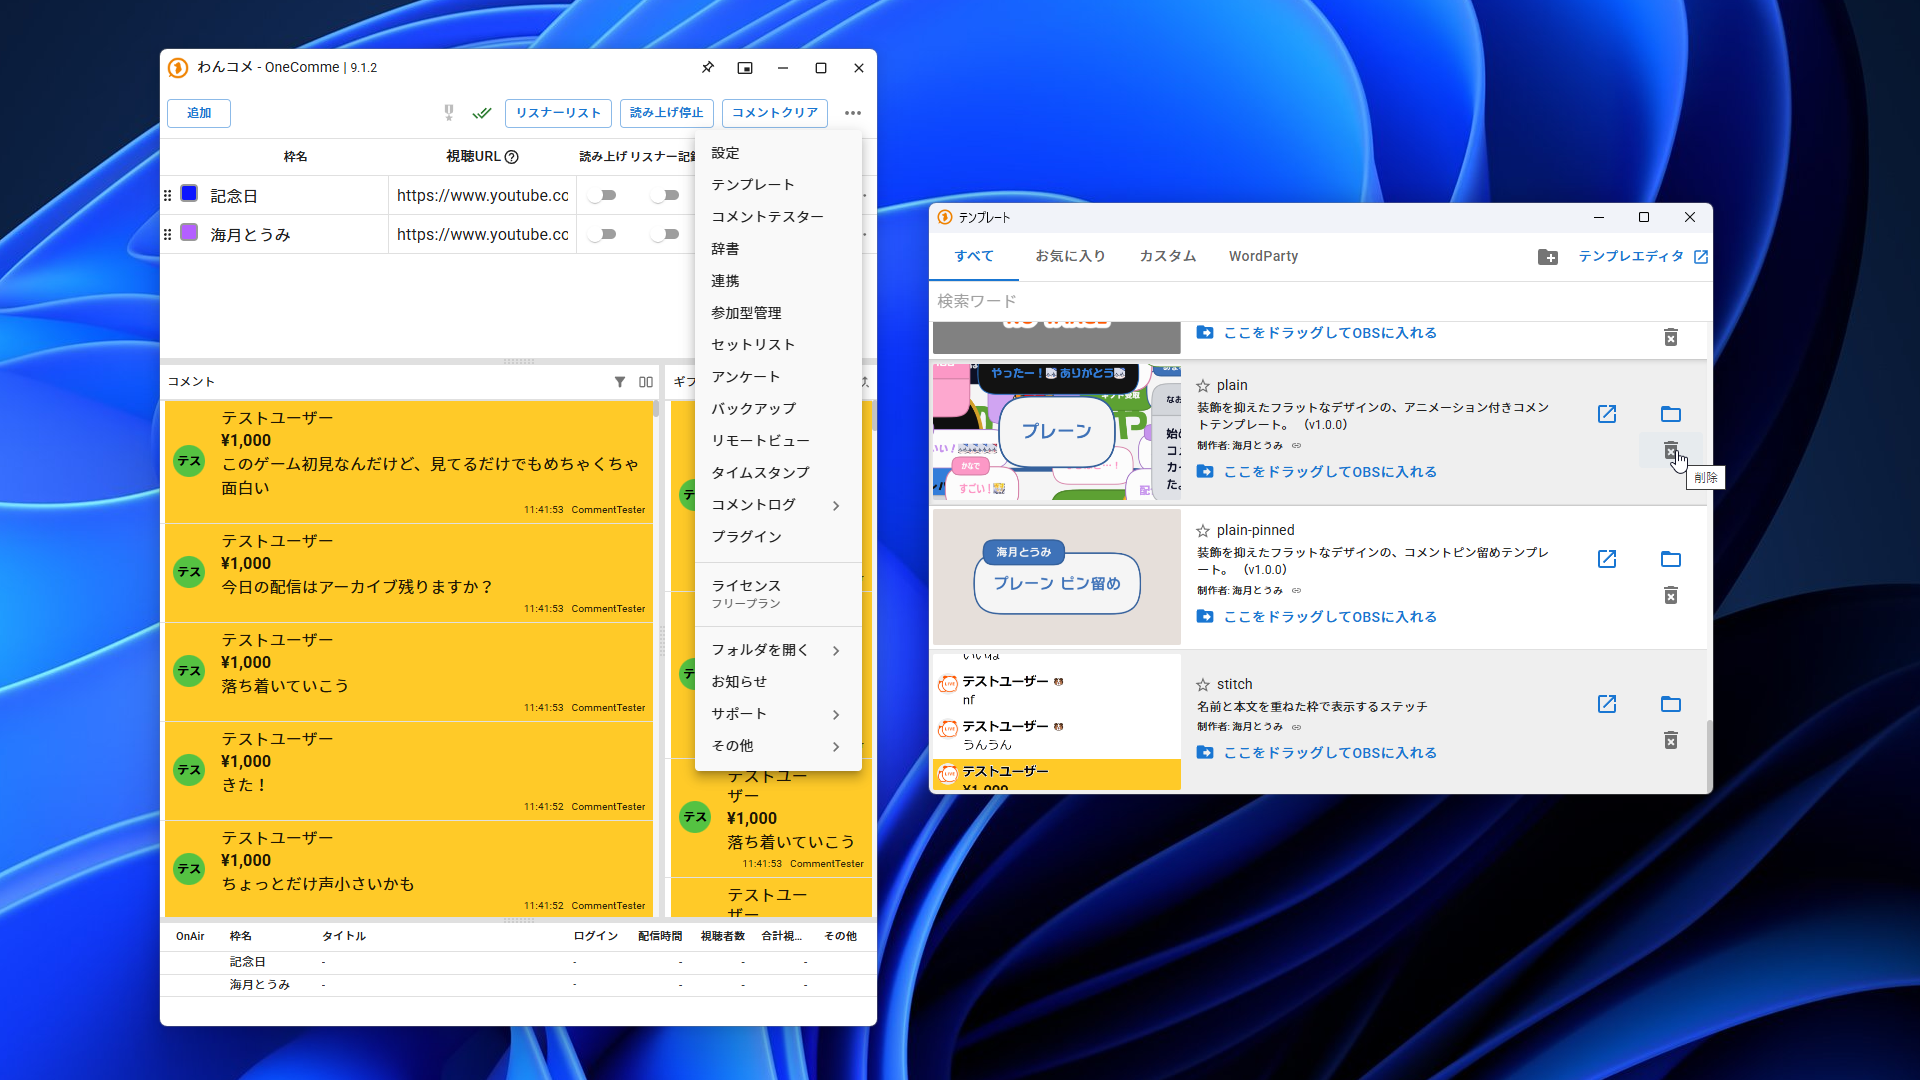Open stitch template preview externally
The height and width of the screenshot is (1080, 1920).
click(1607, 704)
